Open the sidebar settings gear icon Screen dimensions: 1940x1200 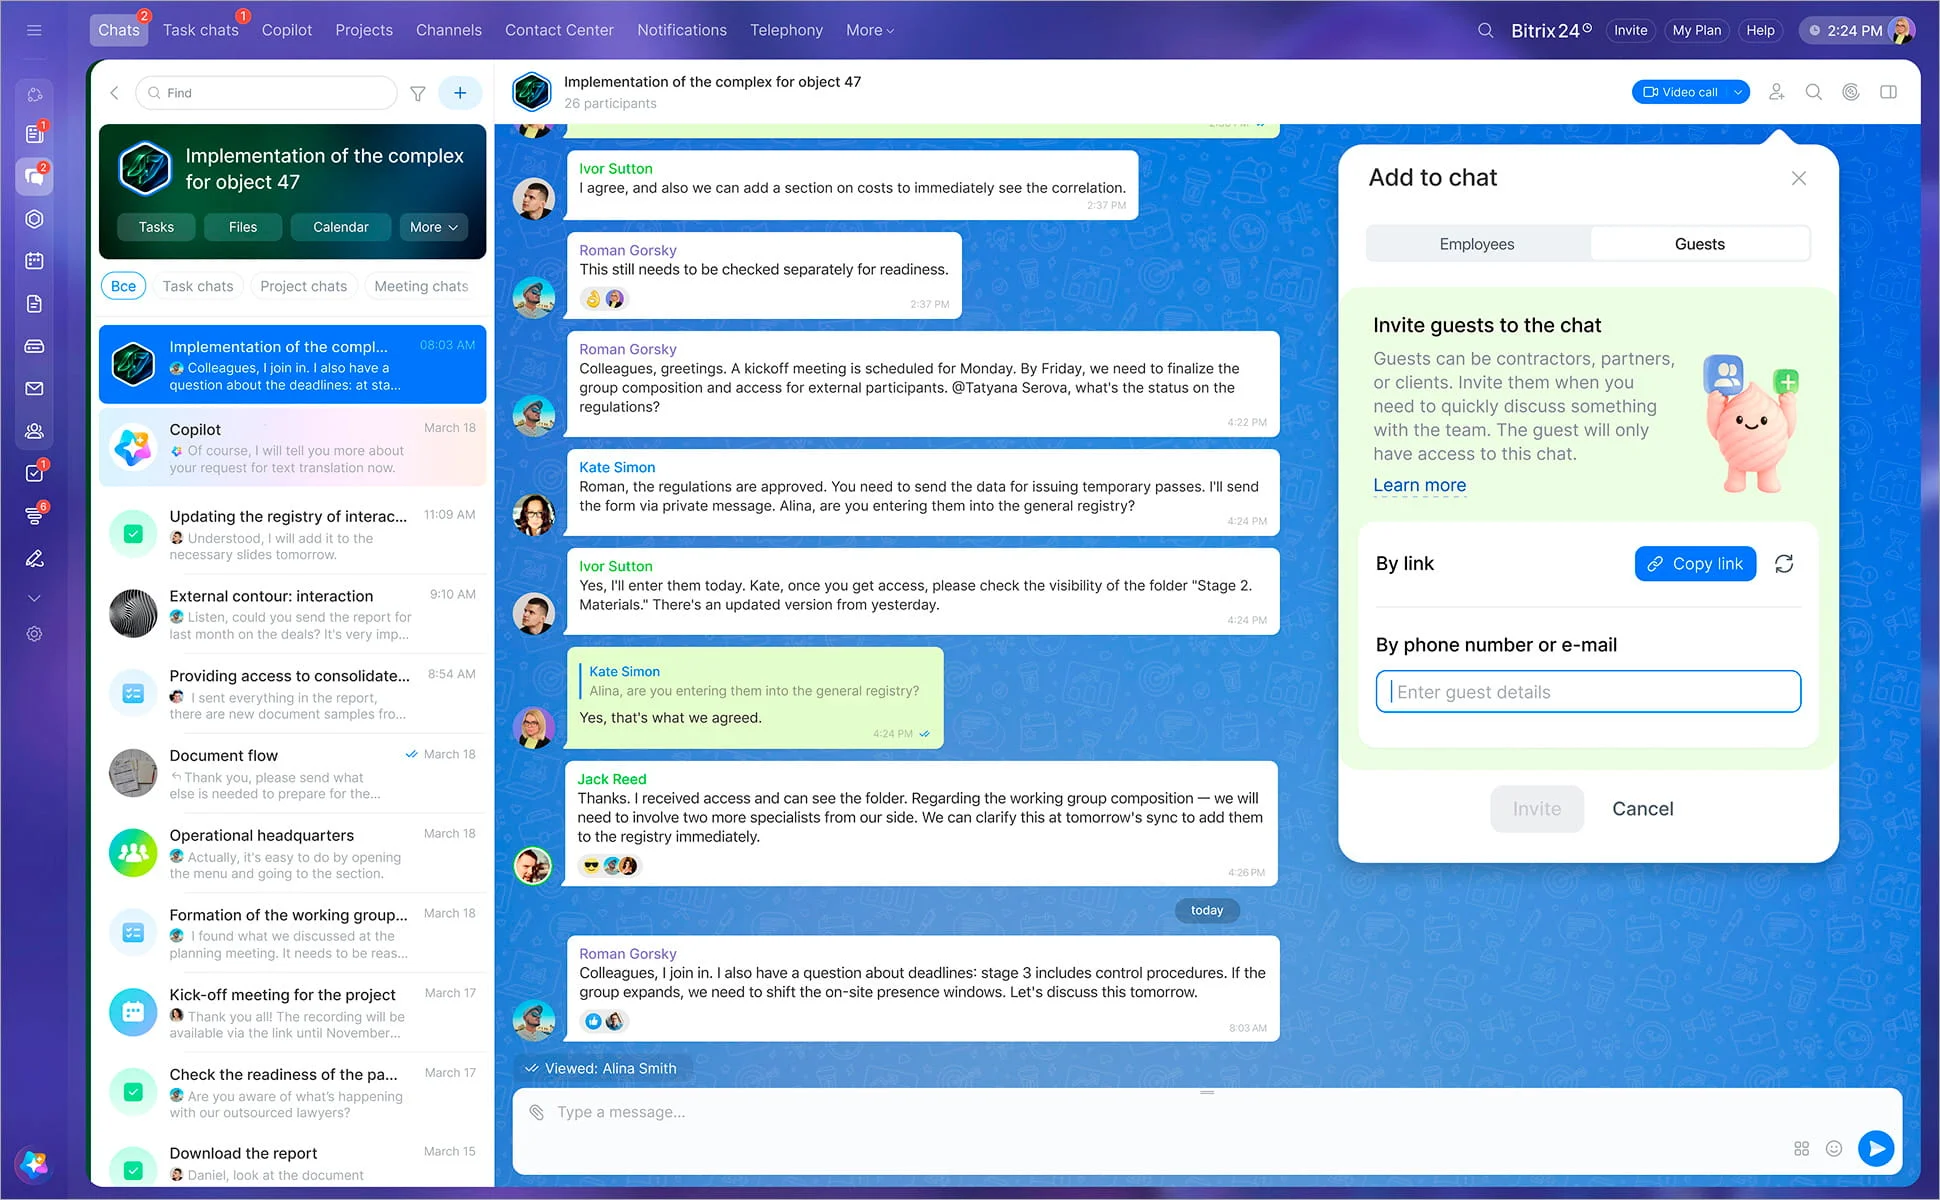[x=34, y=634]
